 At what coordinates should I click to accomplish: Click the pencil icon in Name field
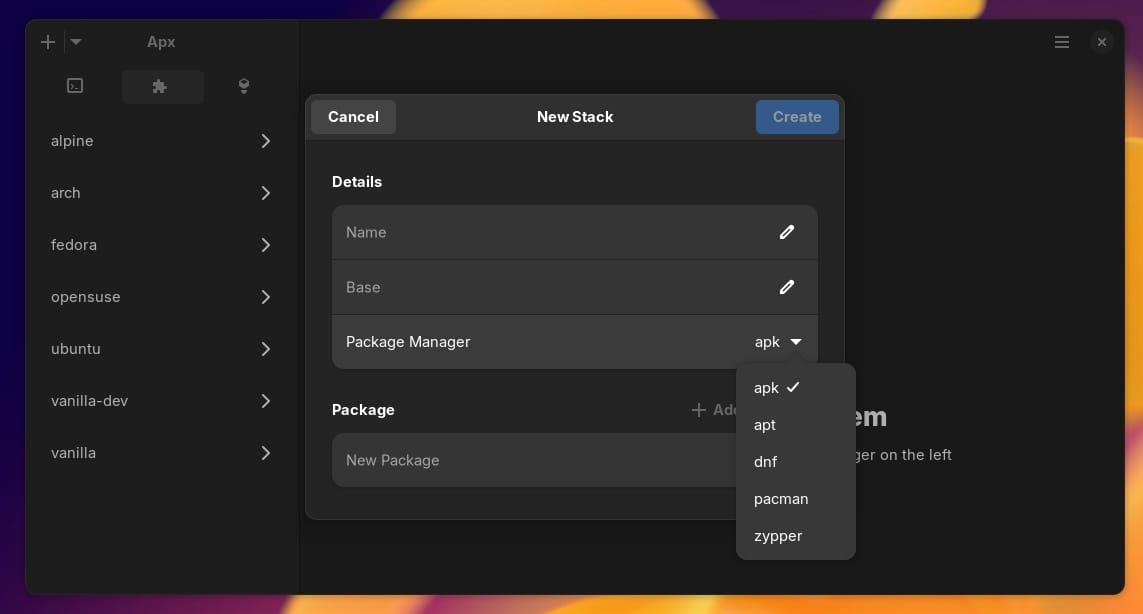point(786,232)
